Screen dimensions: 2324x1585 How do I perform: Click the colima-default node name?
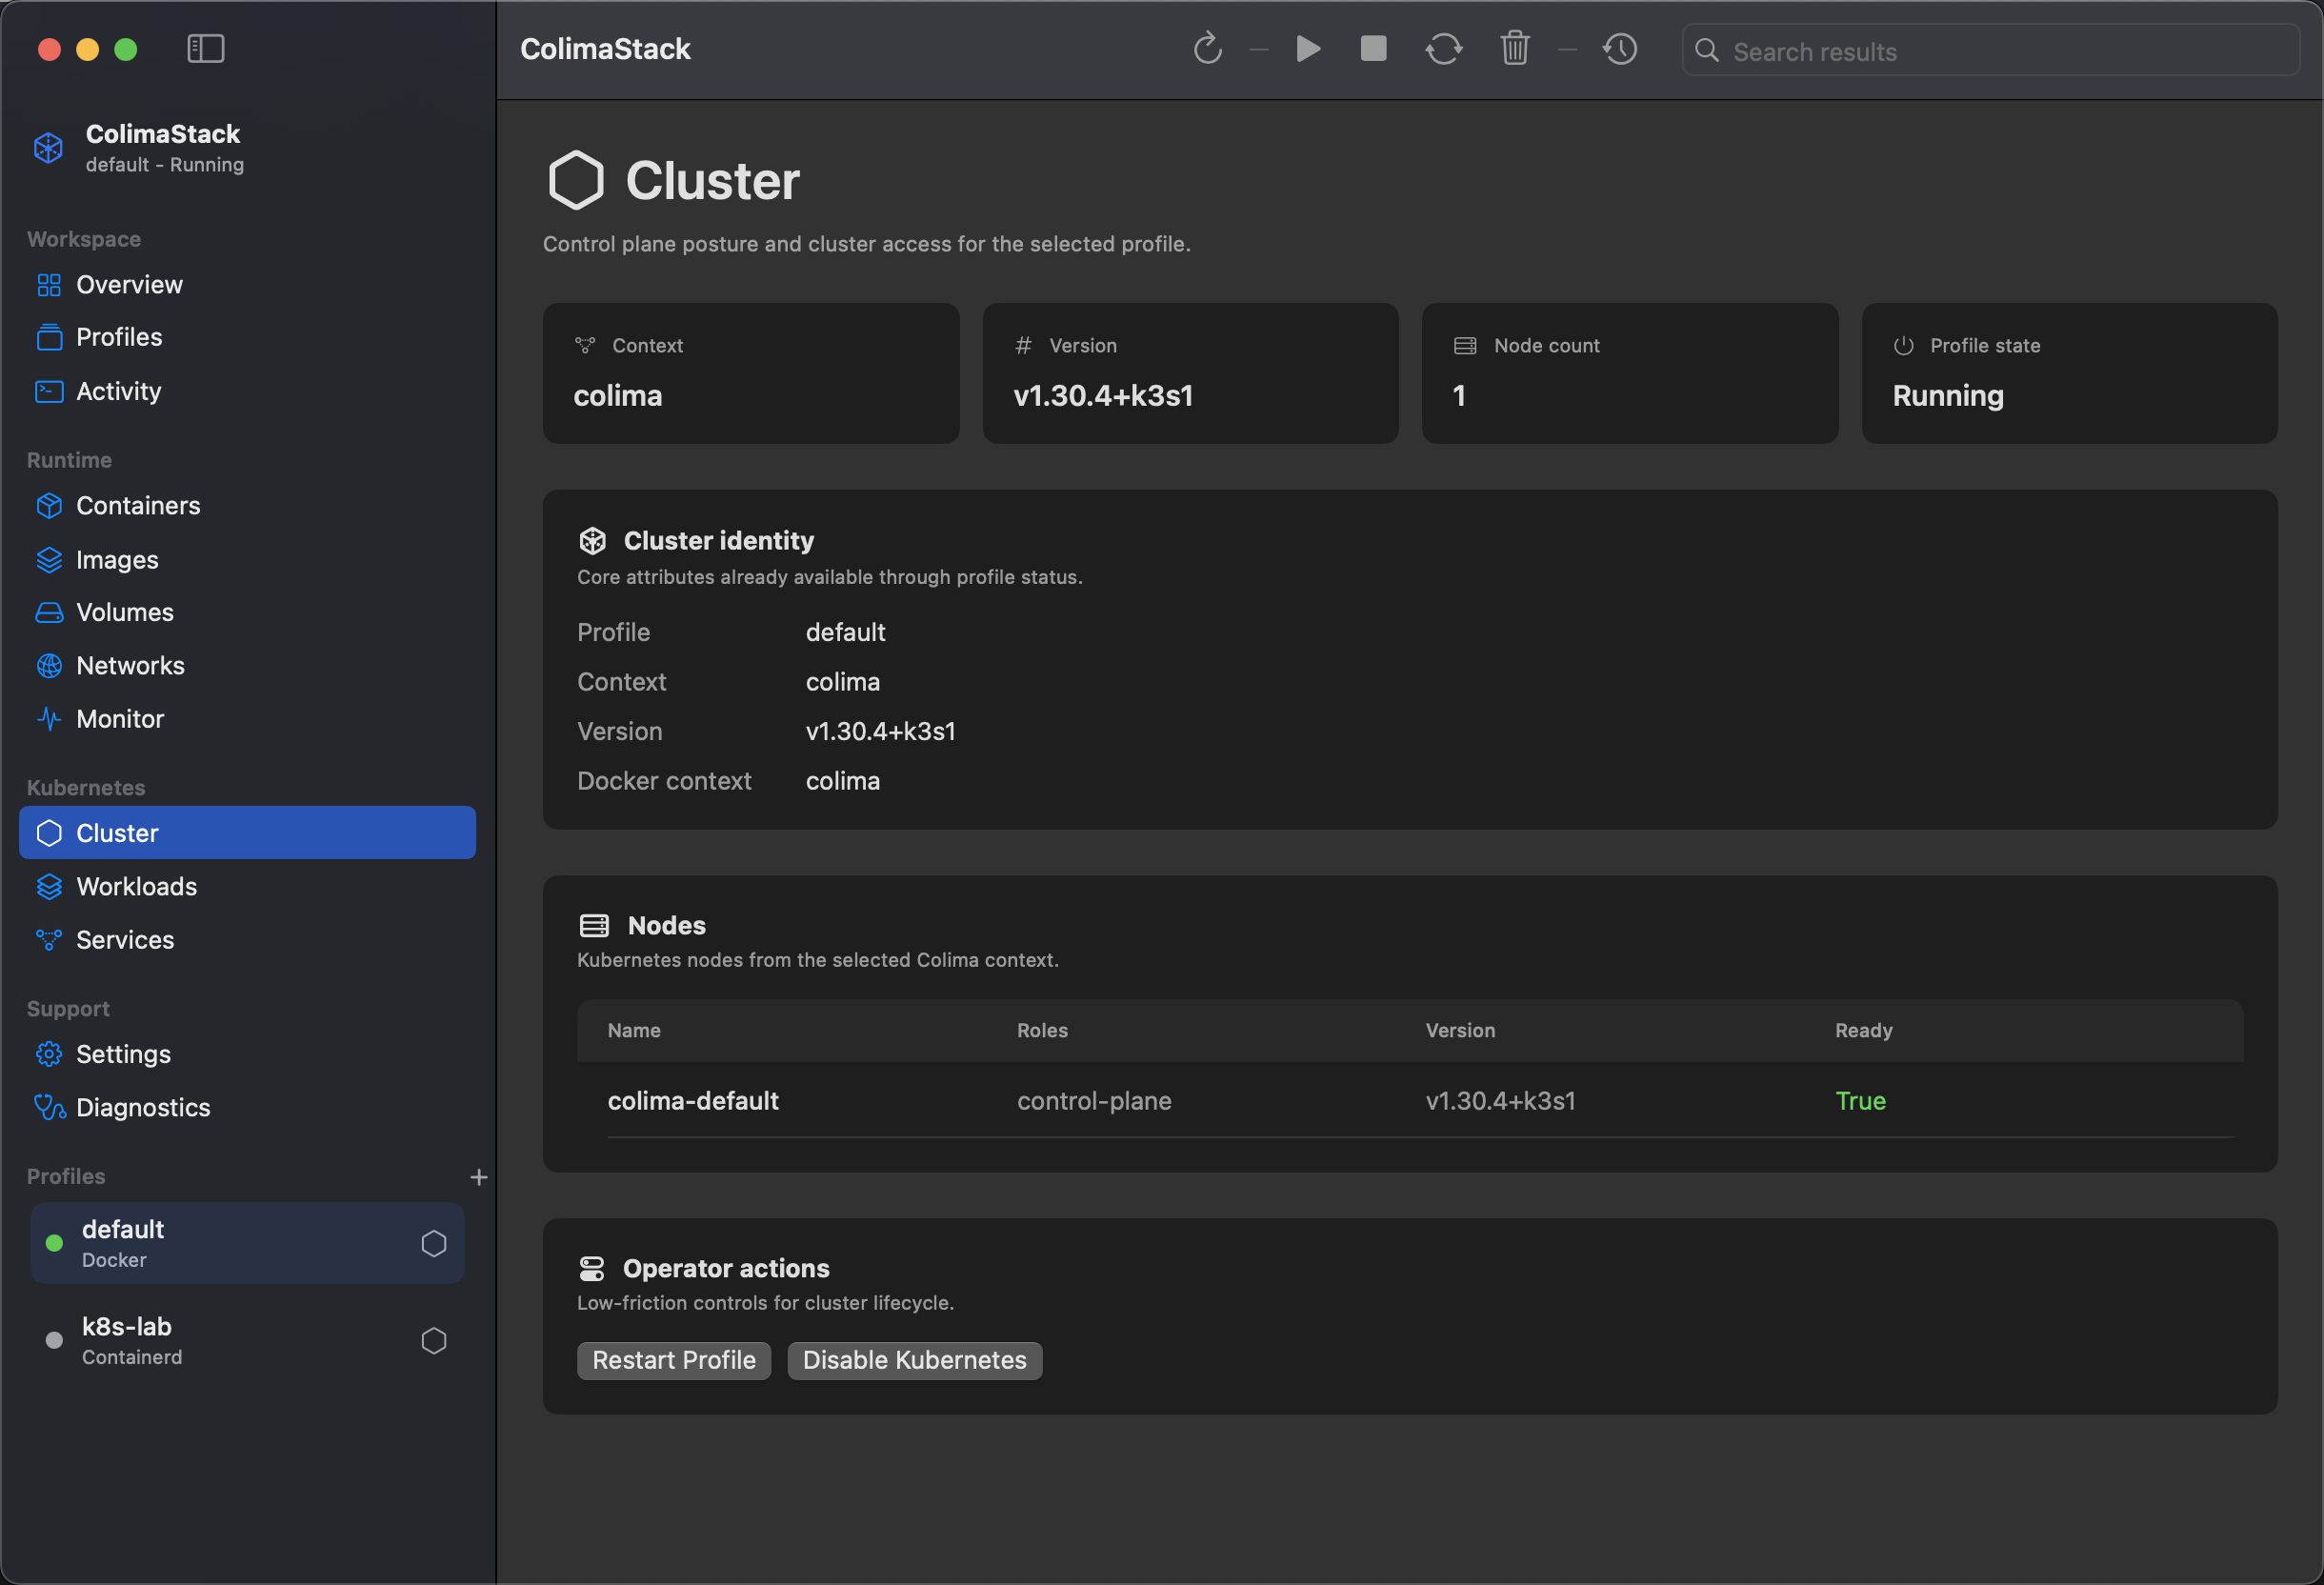point(693,1101)
